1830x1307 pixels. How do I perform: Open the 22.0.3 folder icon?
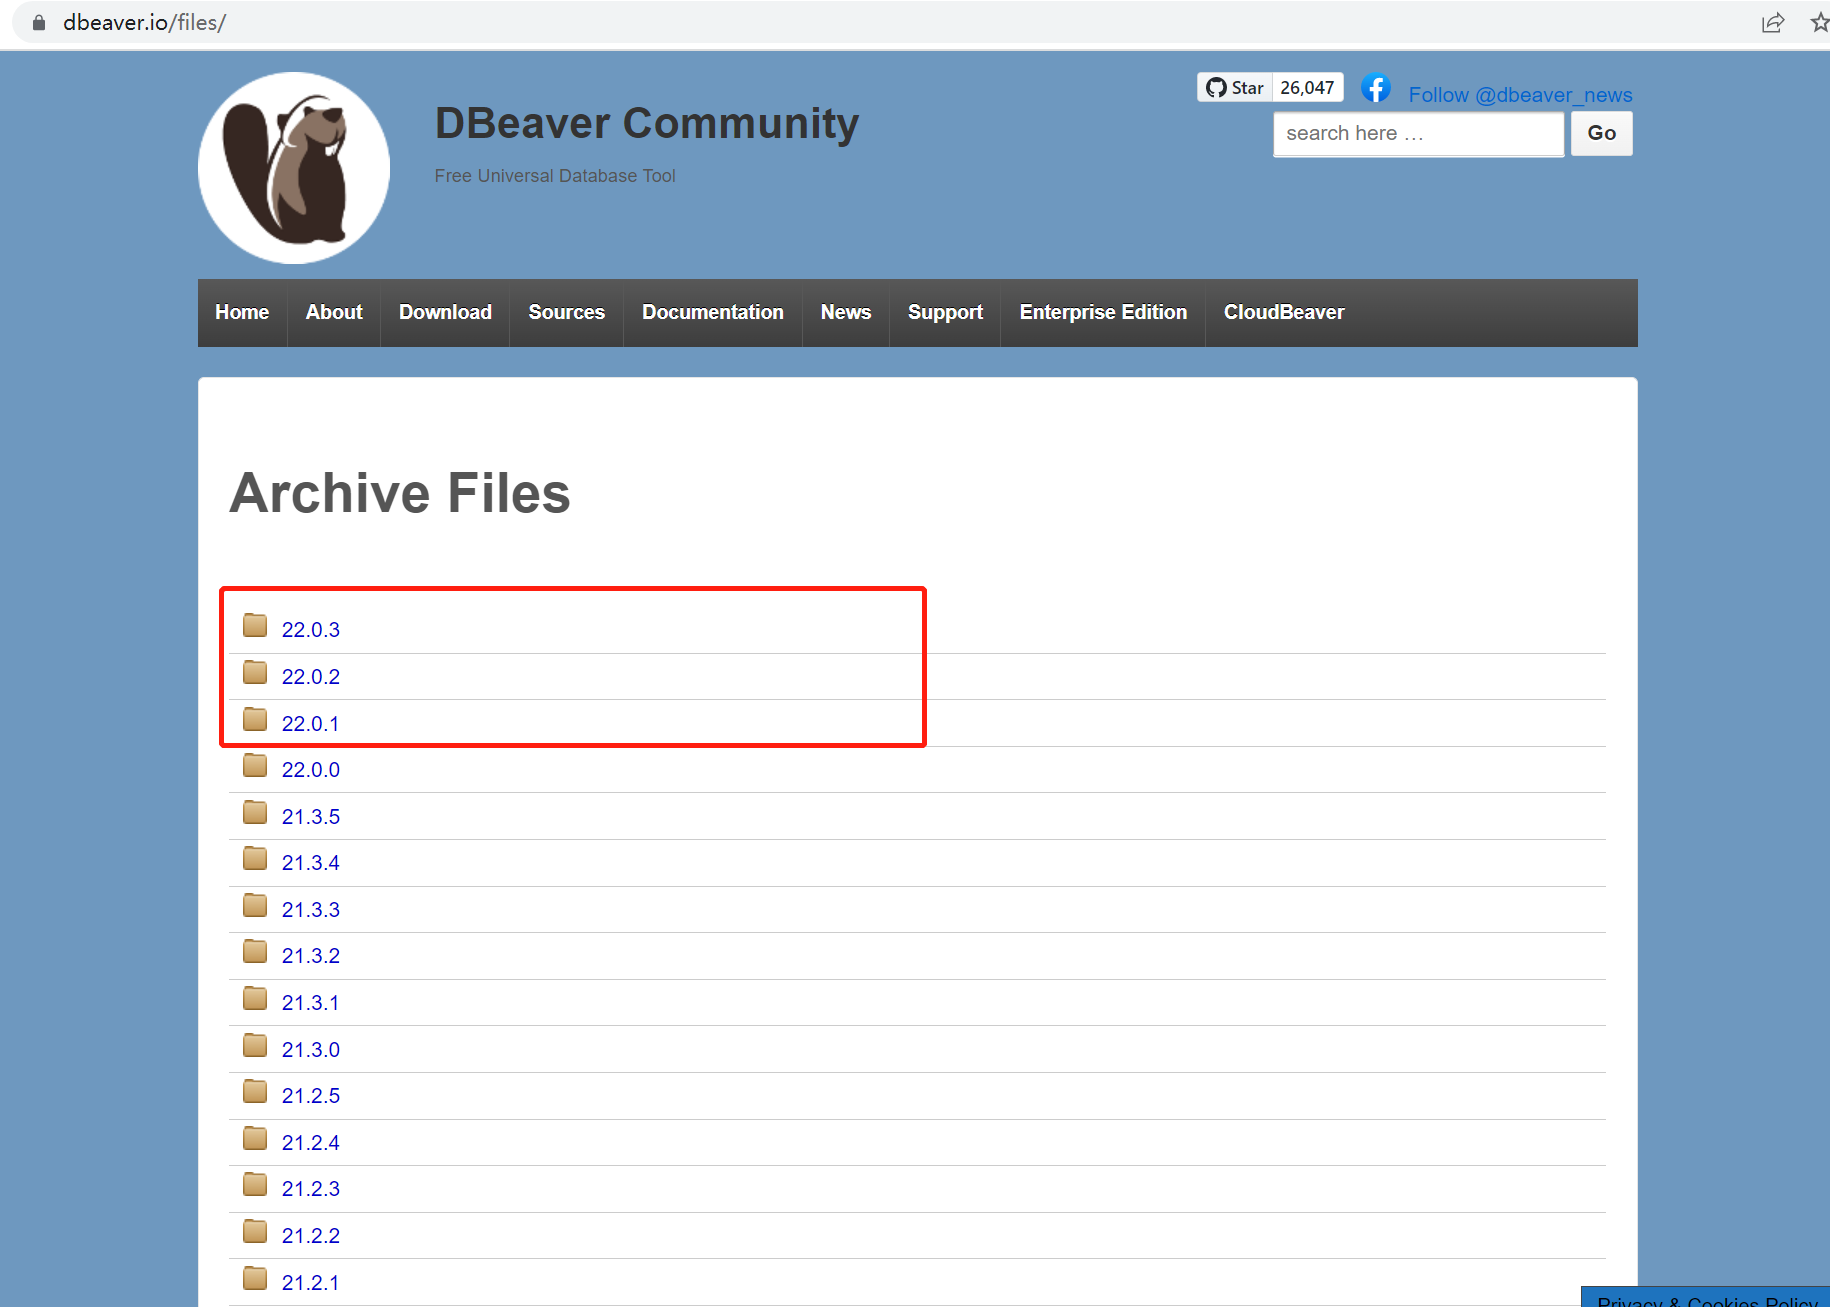click(x=254, y=625)
